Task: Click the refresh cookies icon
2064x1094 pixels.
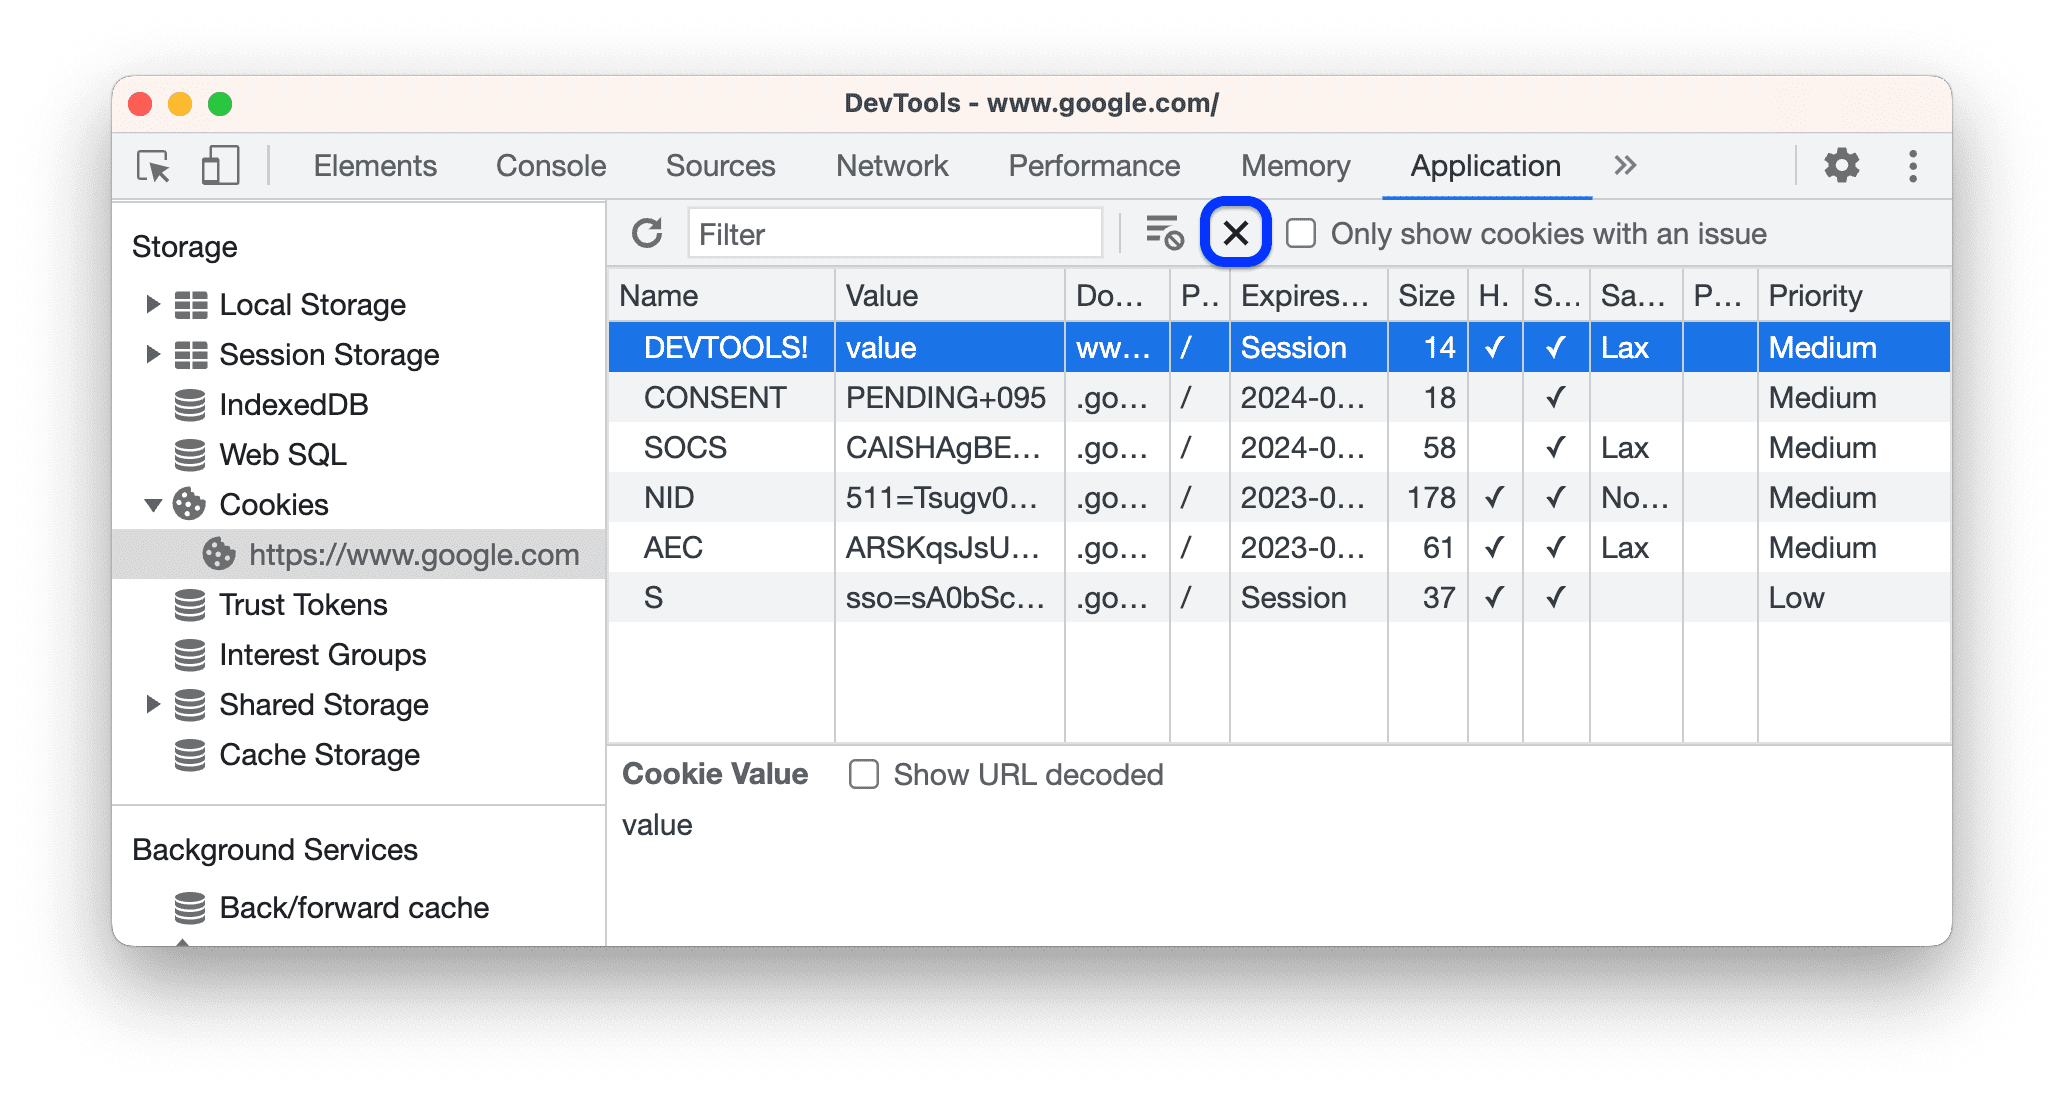Action: (x=646, y=232)
